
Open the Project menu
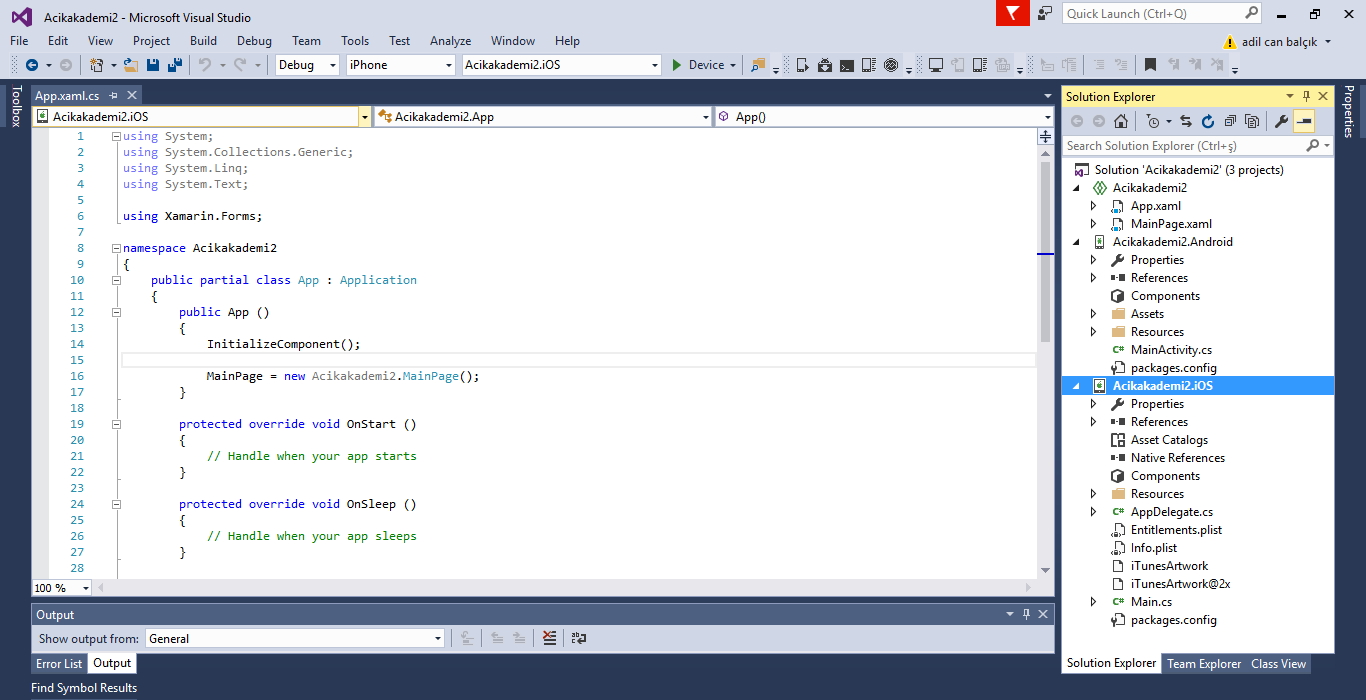[x=151, y=41]
